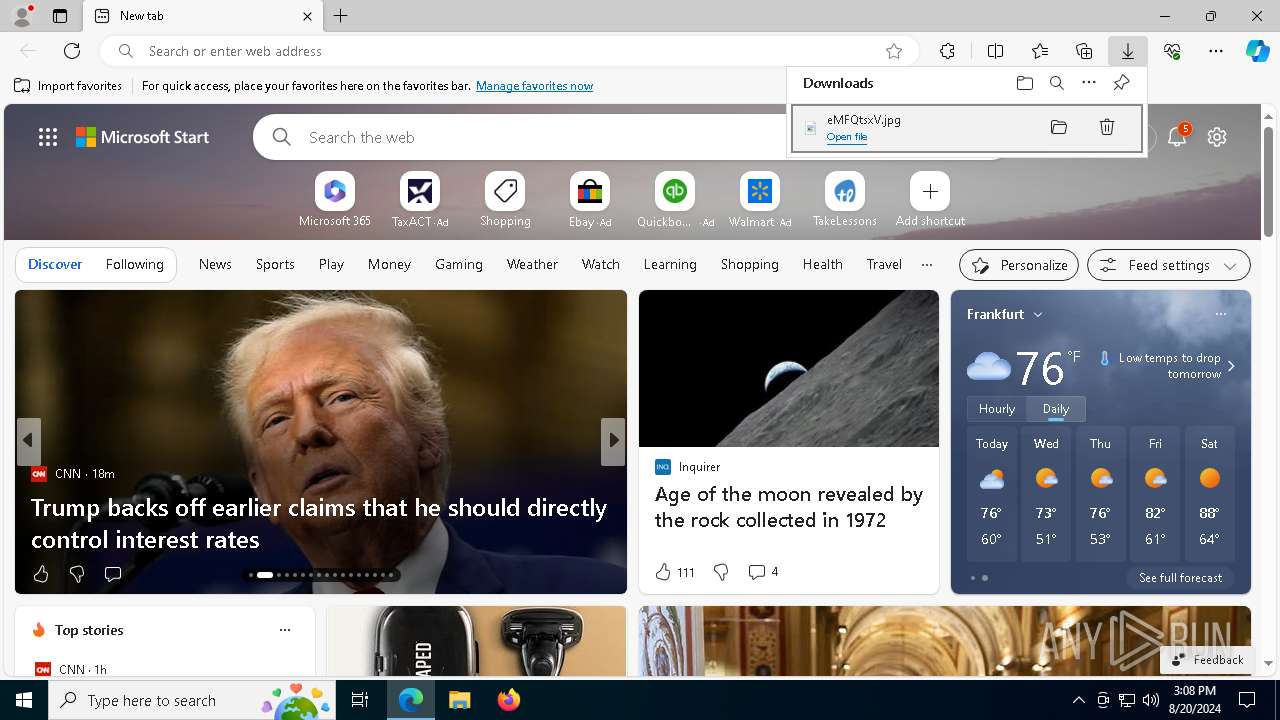Click the Microsoft Start logo
The height and width of the screenshot is (720, 1280).
[x=142, y=137]
